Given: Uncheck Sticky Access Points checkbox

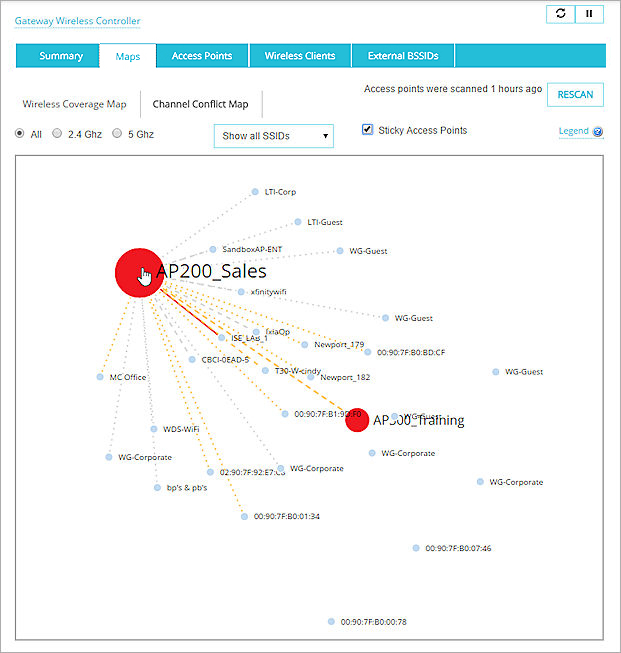Looking at the screenshot, I should 368,130.
